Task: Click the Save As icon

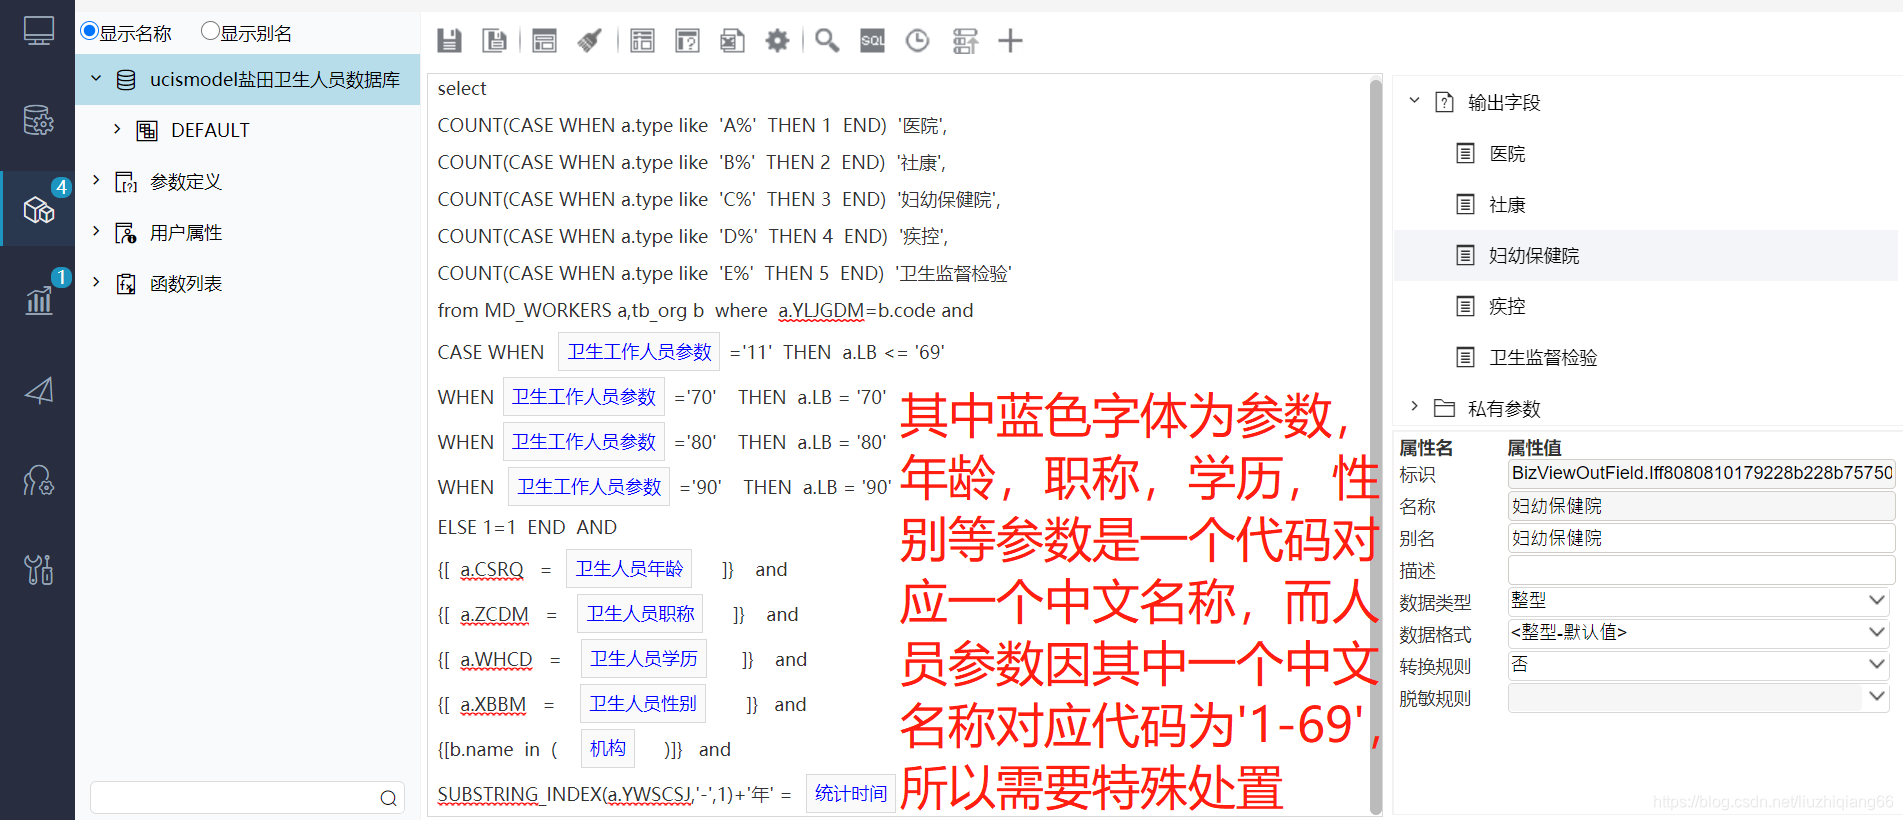Action: pyautogui.click(x=495, y=41)
